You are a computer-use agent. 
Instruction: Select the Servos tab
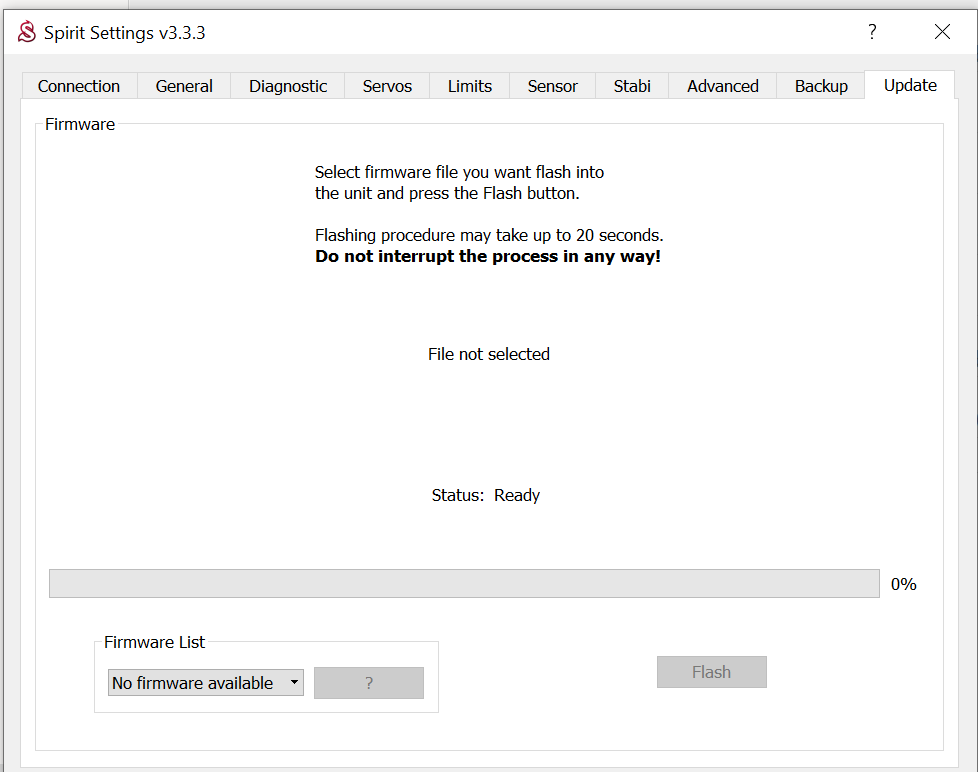(387, 86)
